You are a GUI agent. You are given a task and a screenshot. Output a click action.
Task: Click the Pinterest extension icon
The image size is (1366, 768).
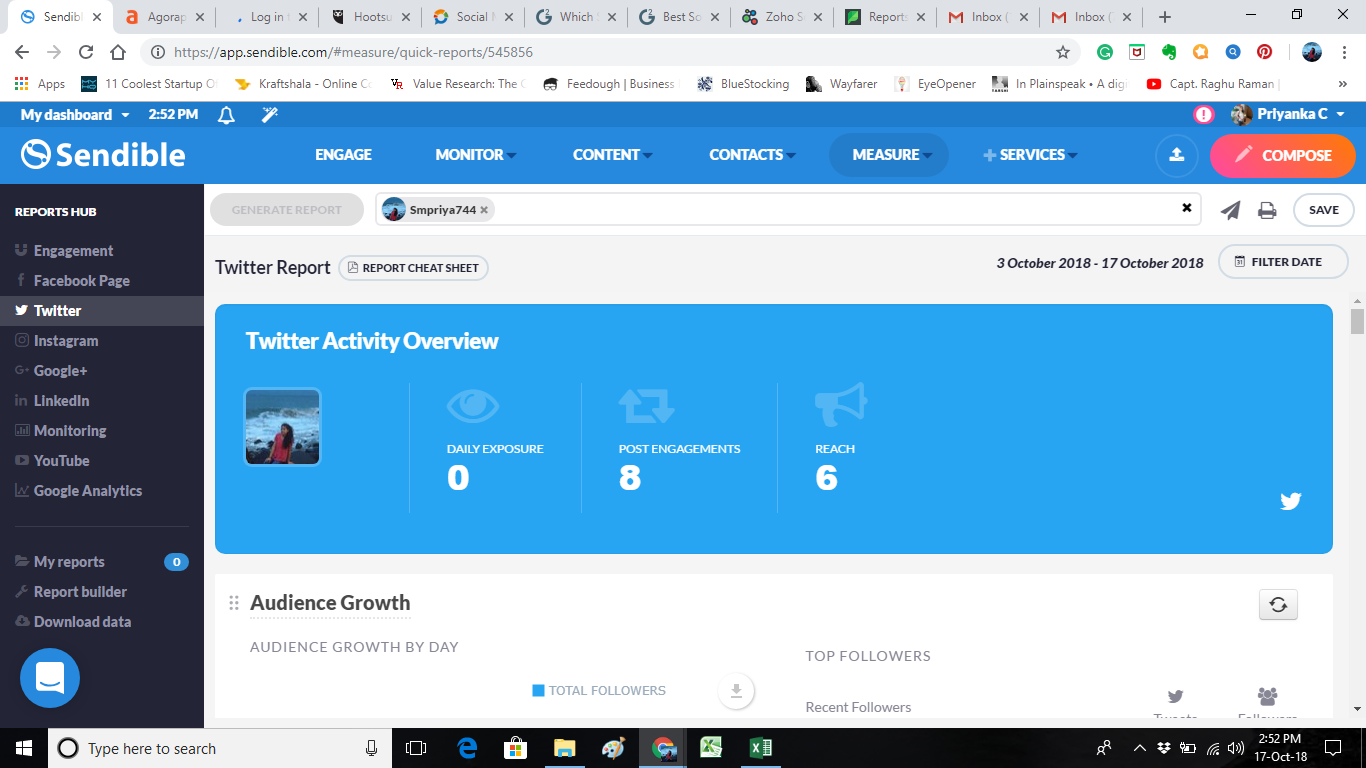(x=1265, y=52)
